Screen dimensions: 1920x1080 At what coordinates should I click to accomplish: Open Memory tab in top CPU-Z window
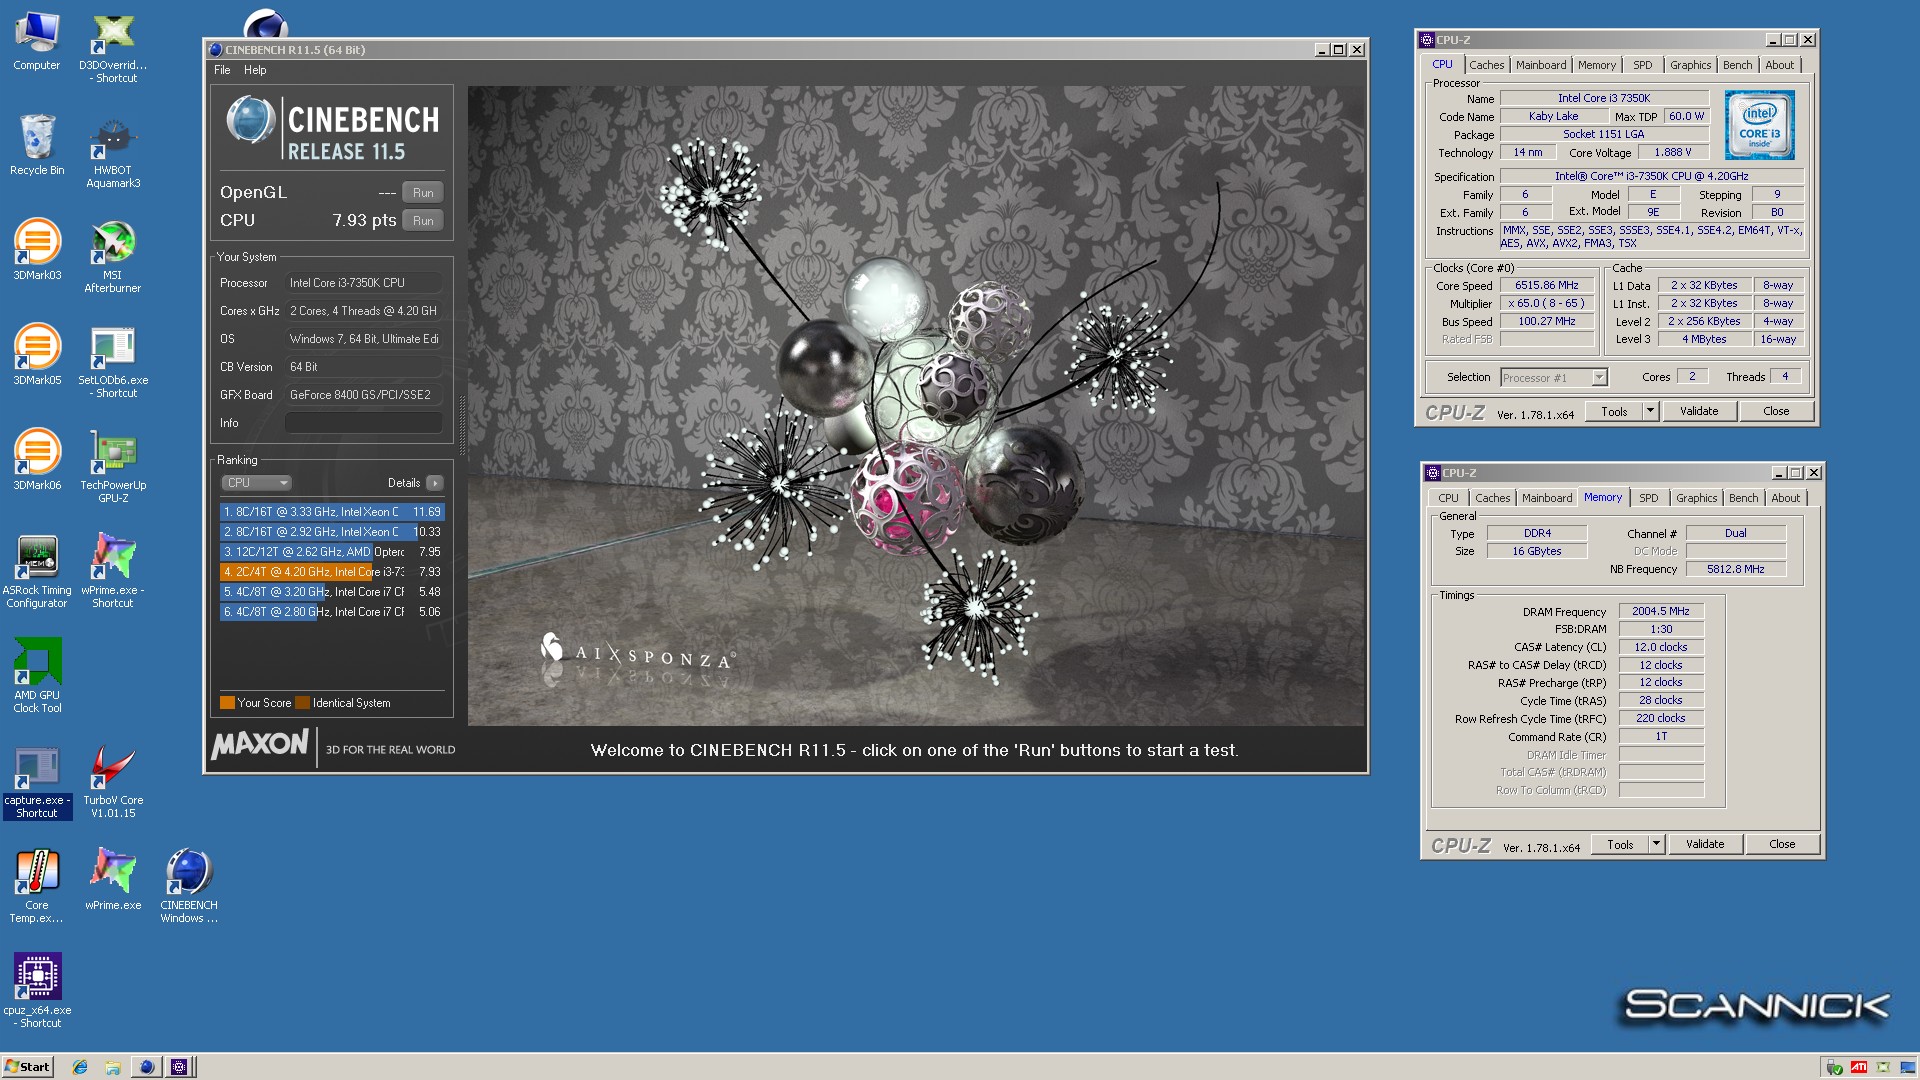tap(1597, 65)
